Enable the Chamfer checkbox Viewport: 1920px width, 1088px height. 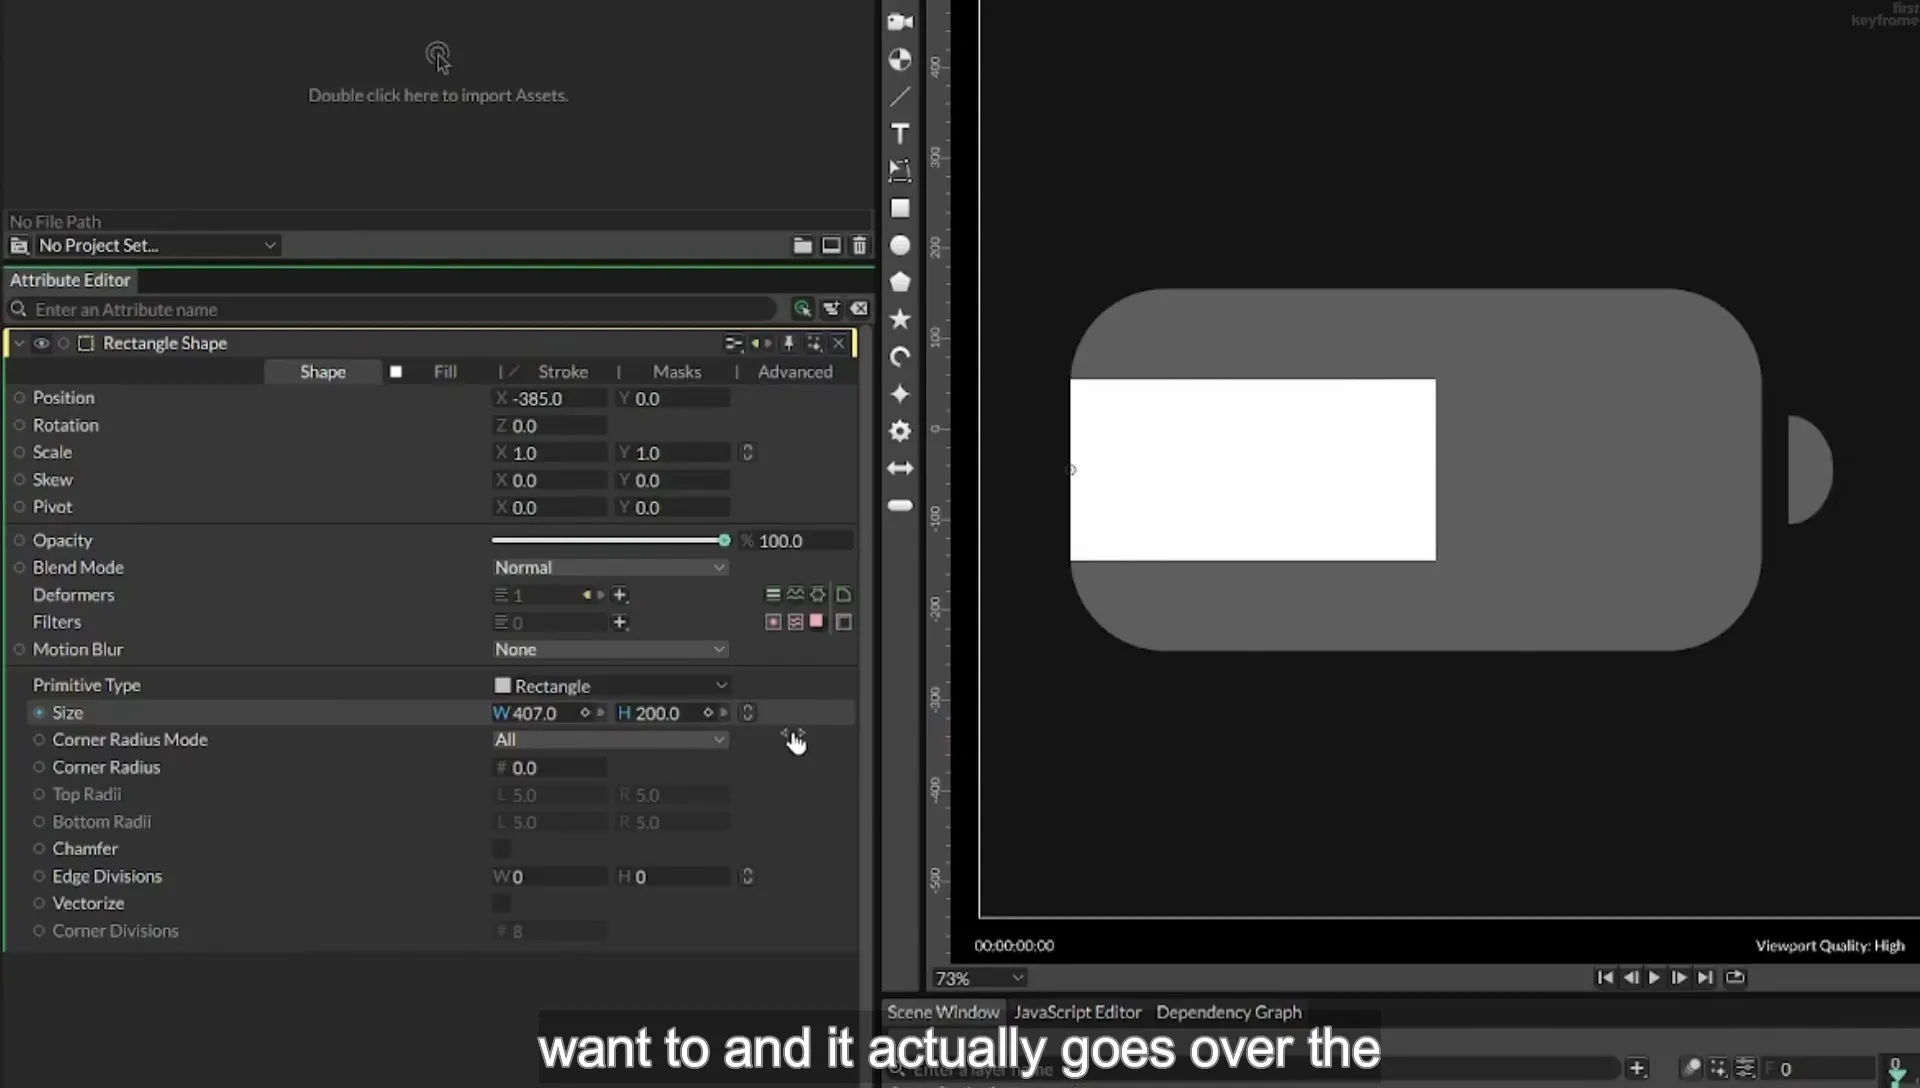[x=502, y=849]
